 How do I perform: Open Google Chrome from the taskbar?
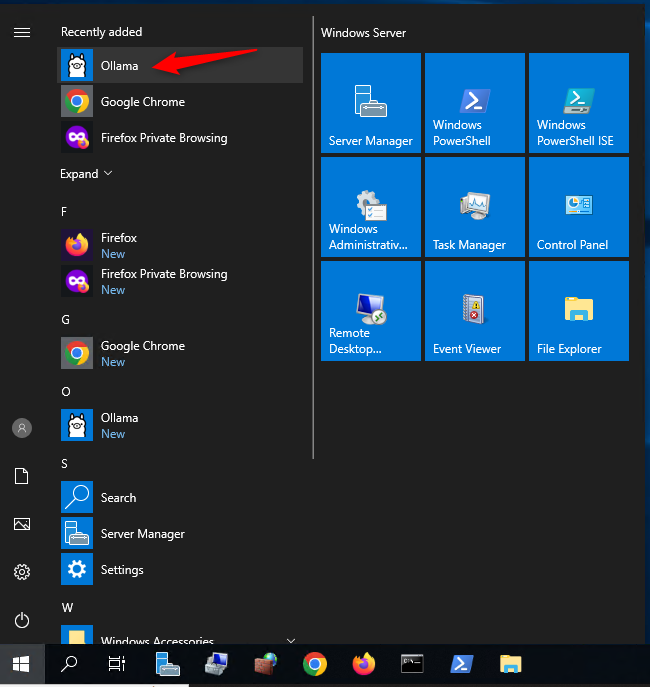pos(314,664)
